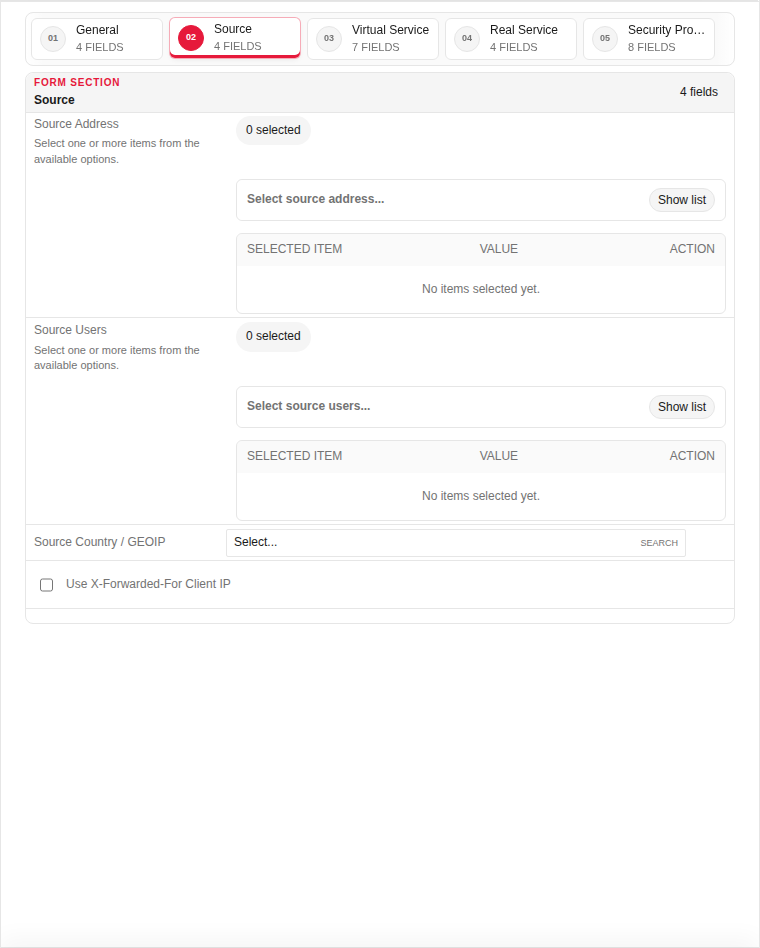Click the 04 step badge for Real Service
Viewport: 760px width, 948px height.
(467, 39)
